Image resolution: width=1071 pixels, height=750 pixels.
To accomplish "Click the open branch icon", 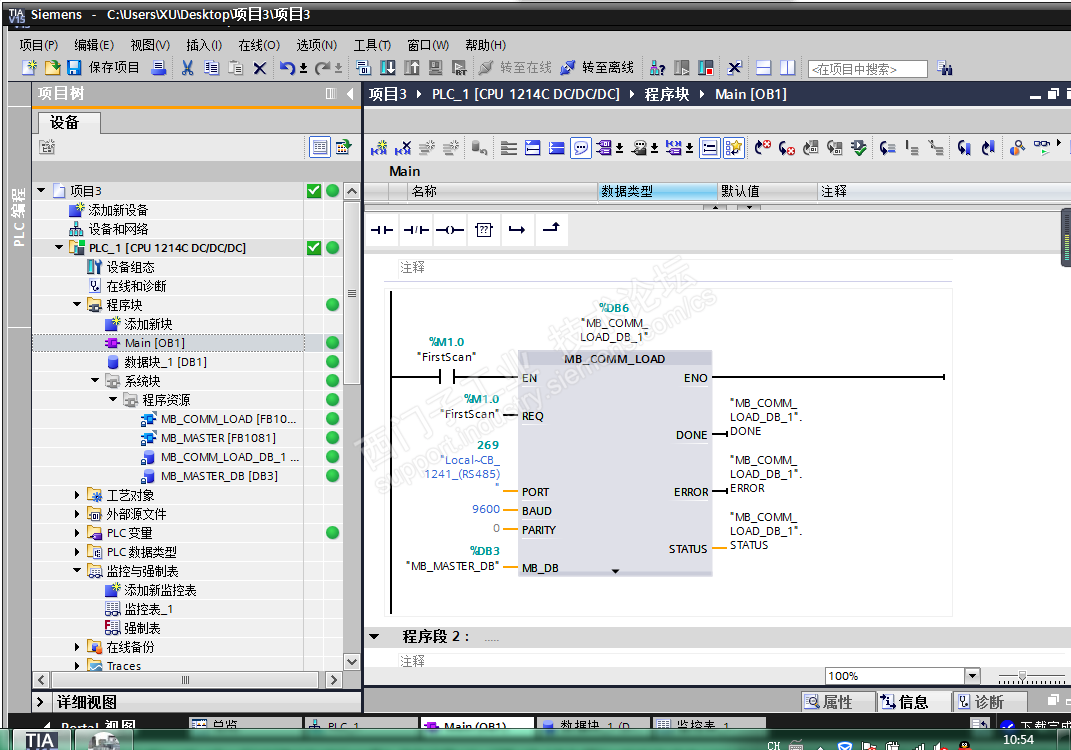I will pos(517,230).
